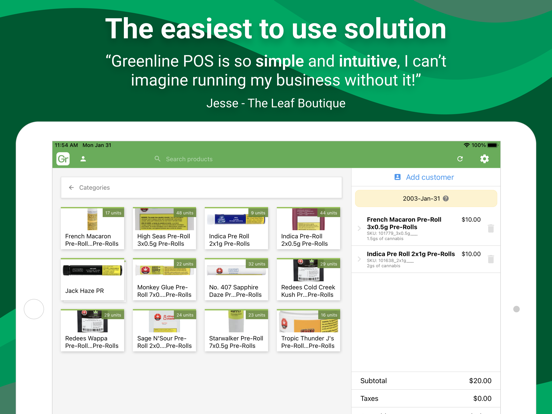Select No. 407 Sapphire Daze product tile
This screenshot has width=552, height=414.
coord(236,280)
